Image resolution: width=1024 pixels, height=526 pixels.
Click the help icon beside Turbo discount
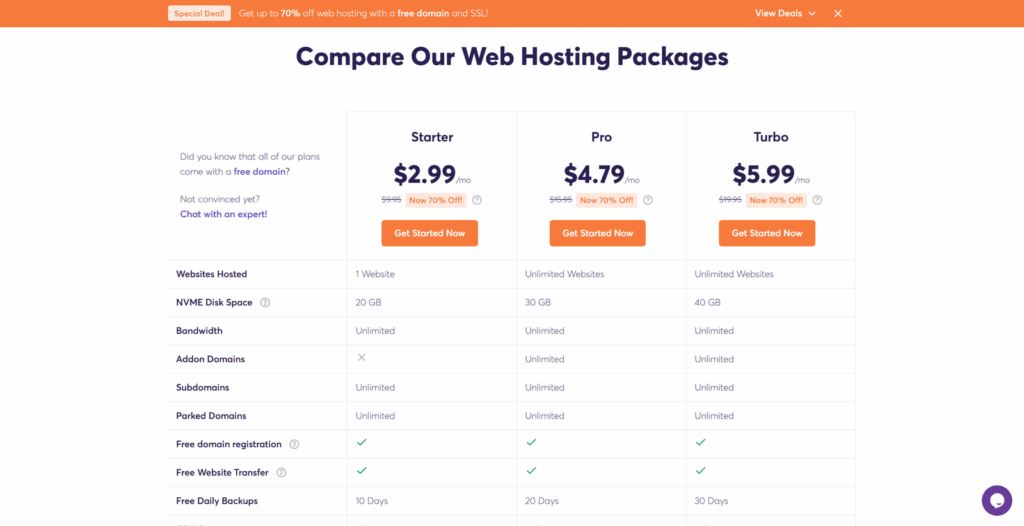pyautogui.click(x=817, y=200)
